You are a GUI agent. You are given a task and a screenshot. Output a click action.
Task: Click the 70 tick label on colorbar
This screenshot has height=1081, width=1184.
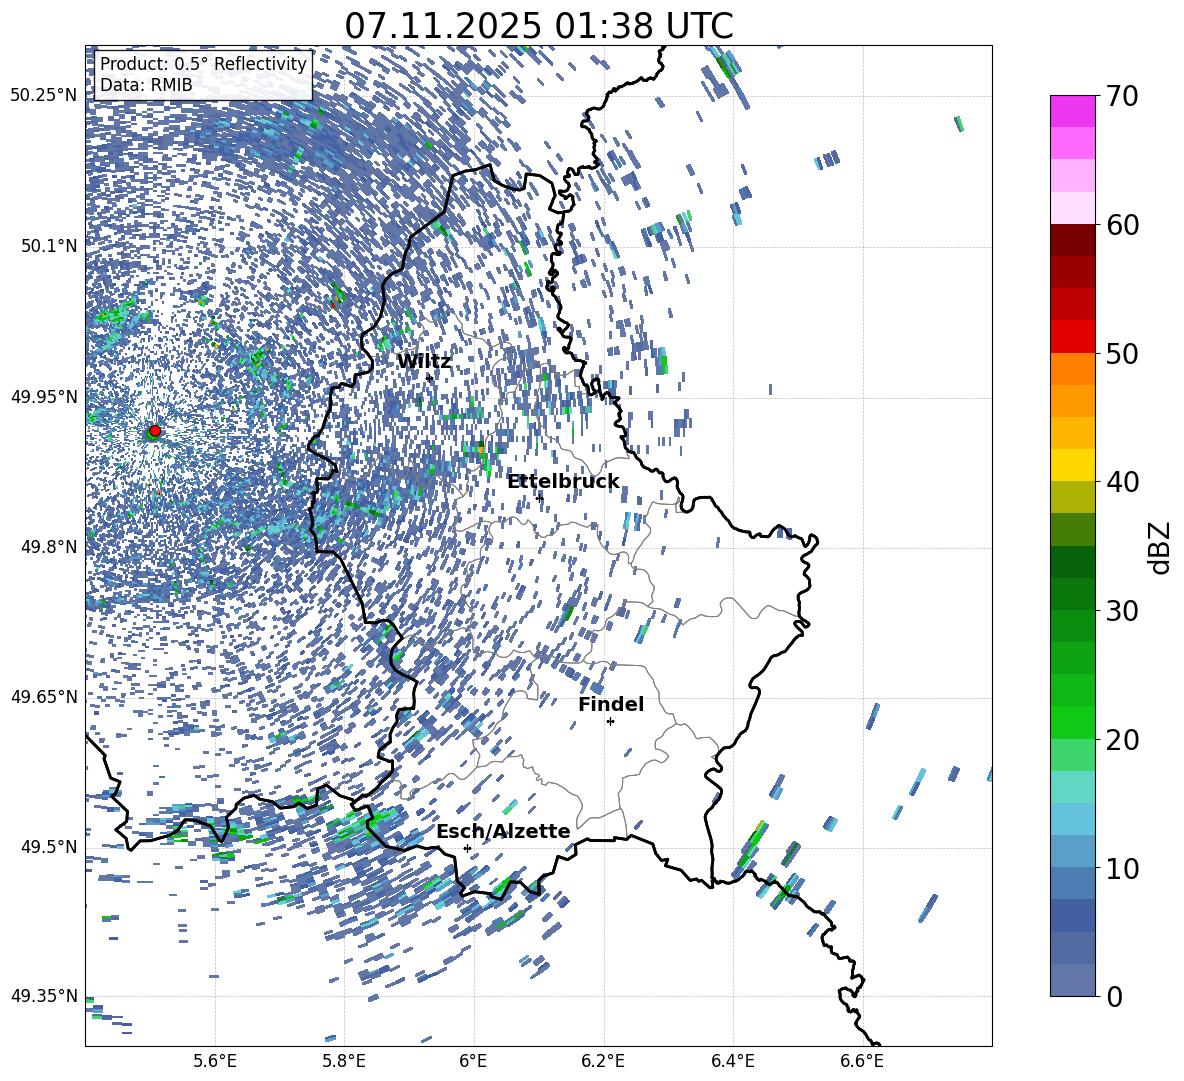point(1123,97)
